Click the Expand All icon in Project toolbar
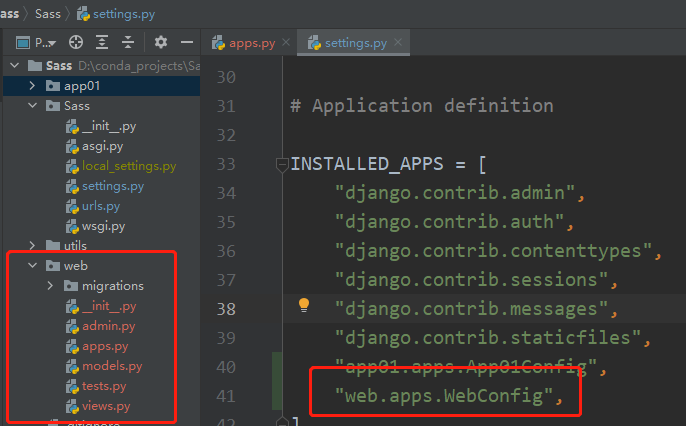Image resolution: width=686 pixels, height=426 pixels. point(103,43)
